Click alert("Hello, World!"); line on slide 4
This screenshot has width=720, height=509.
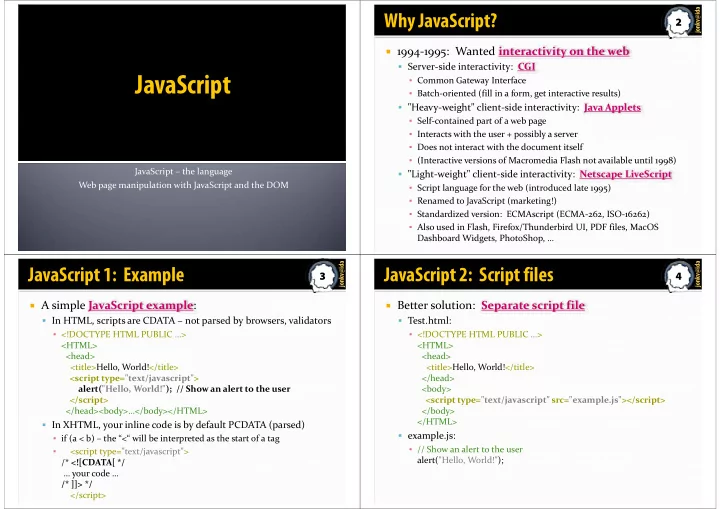[460, 460]
